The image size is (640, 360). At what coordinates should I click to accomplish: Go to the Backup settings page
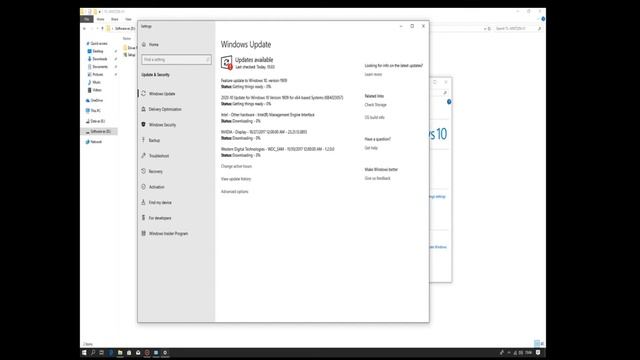point(154,140)
